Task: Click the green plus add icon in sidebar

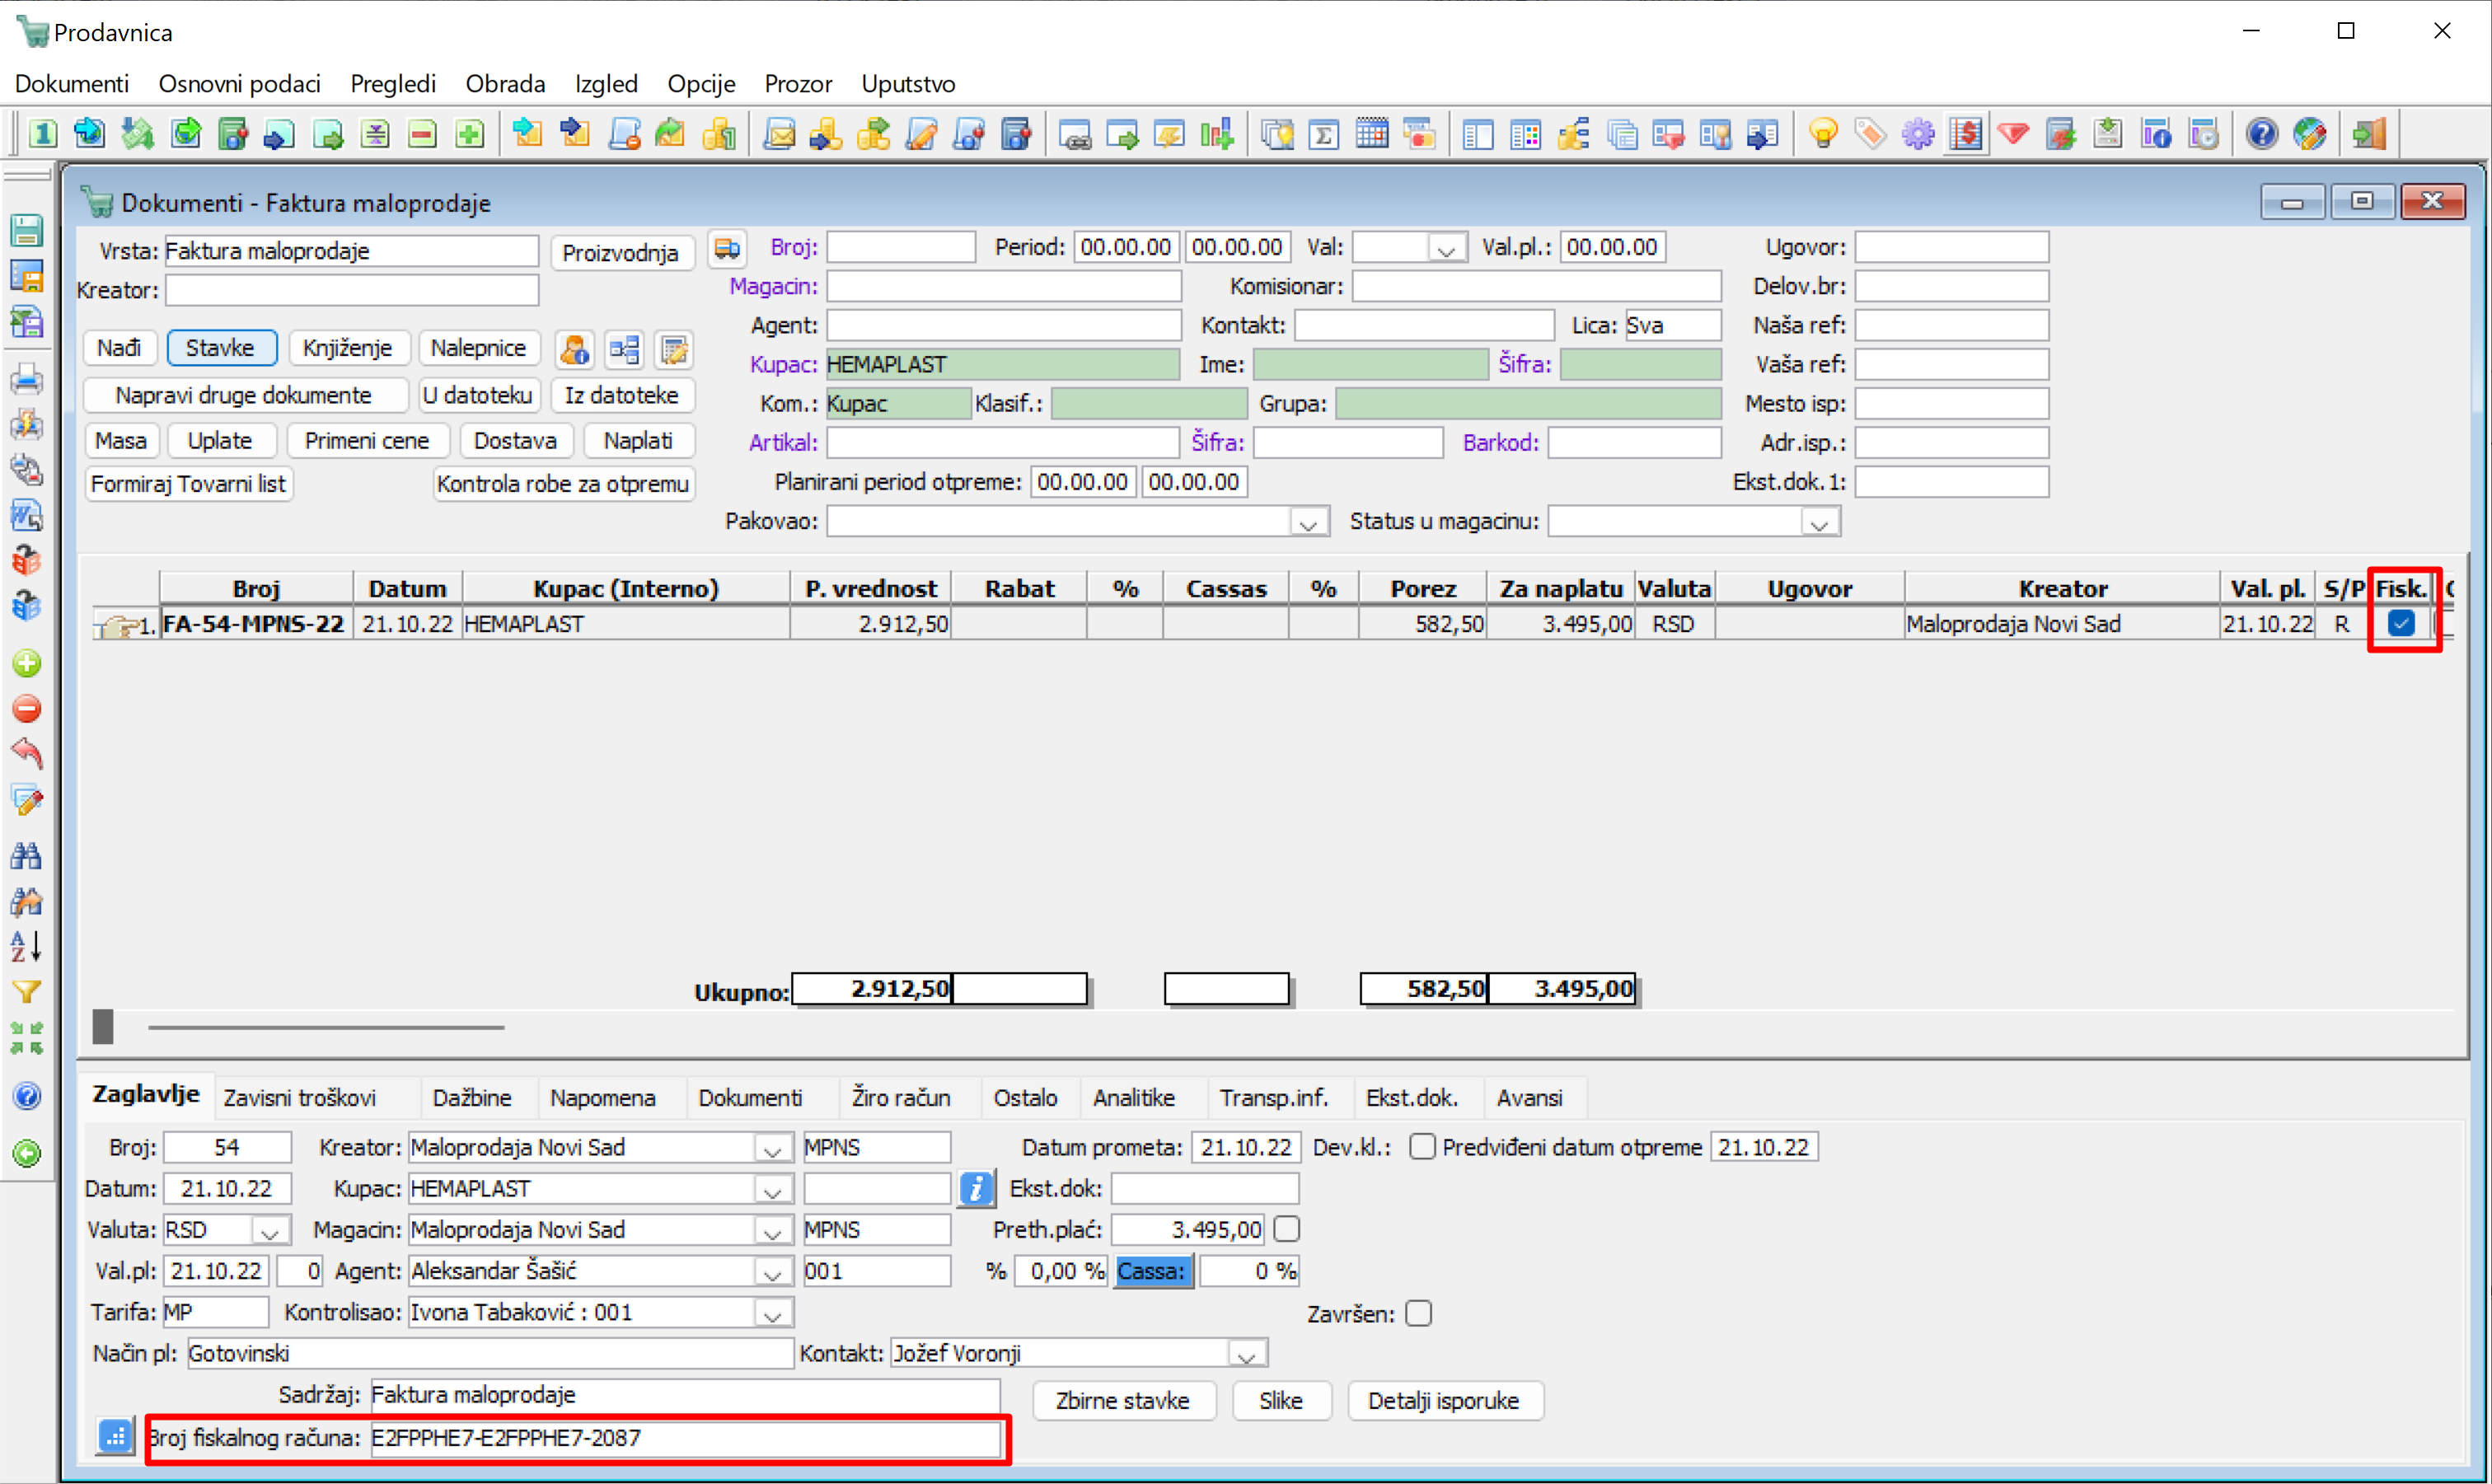Action: (x=27, y=663)
